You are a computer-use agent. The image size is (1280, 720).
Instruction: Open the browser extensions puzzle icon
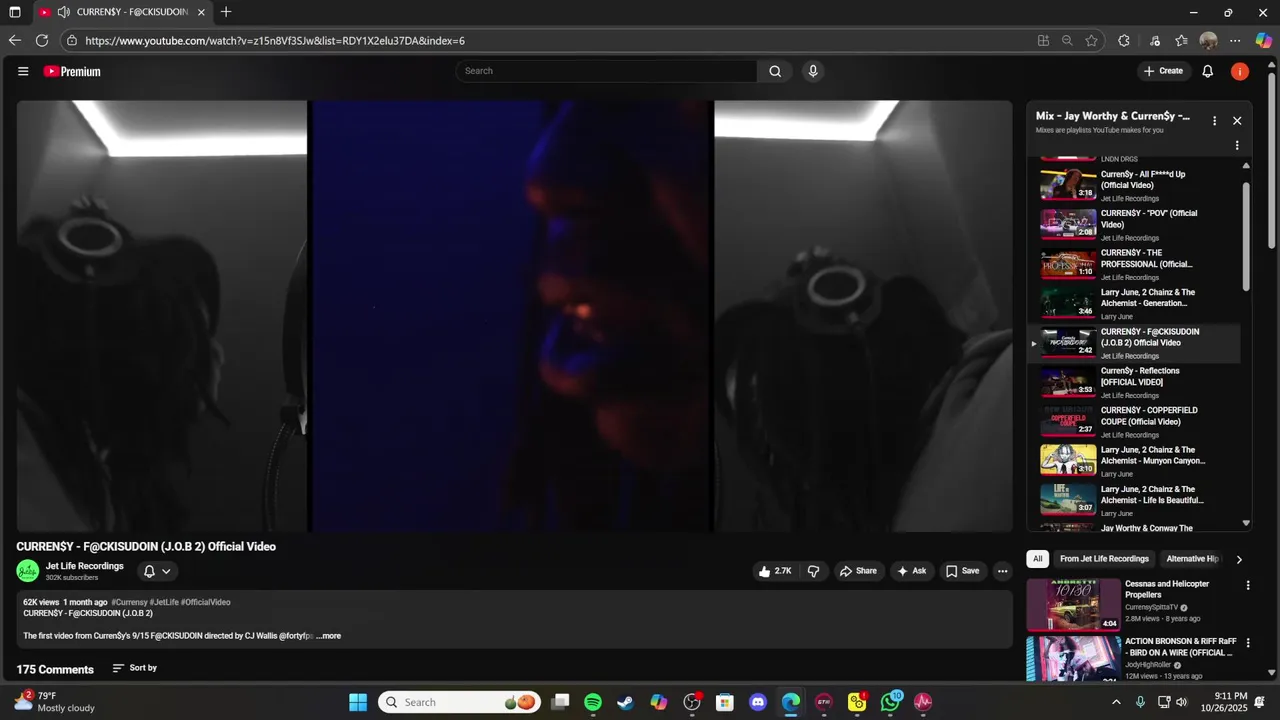click(1124, 41)
